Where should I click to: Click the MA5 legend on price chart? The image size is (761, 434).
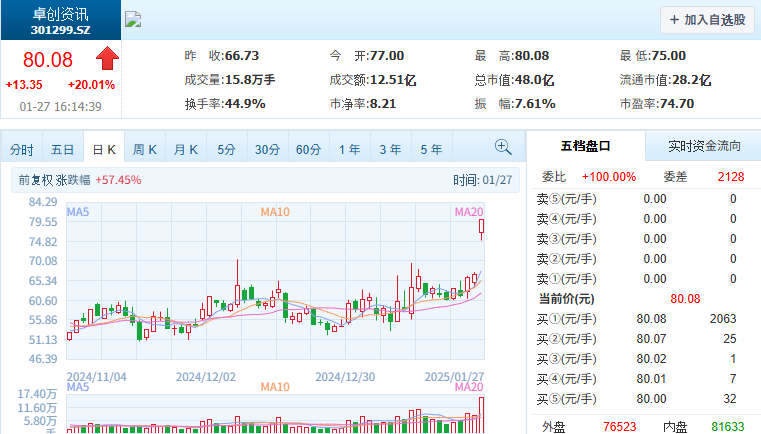(78, 212)
